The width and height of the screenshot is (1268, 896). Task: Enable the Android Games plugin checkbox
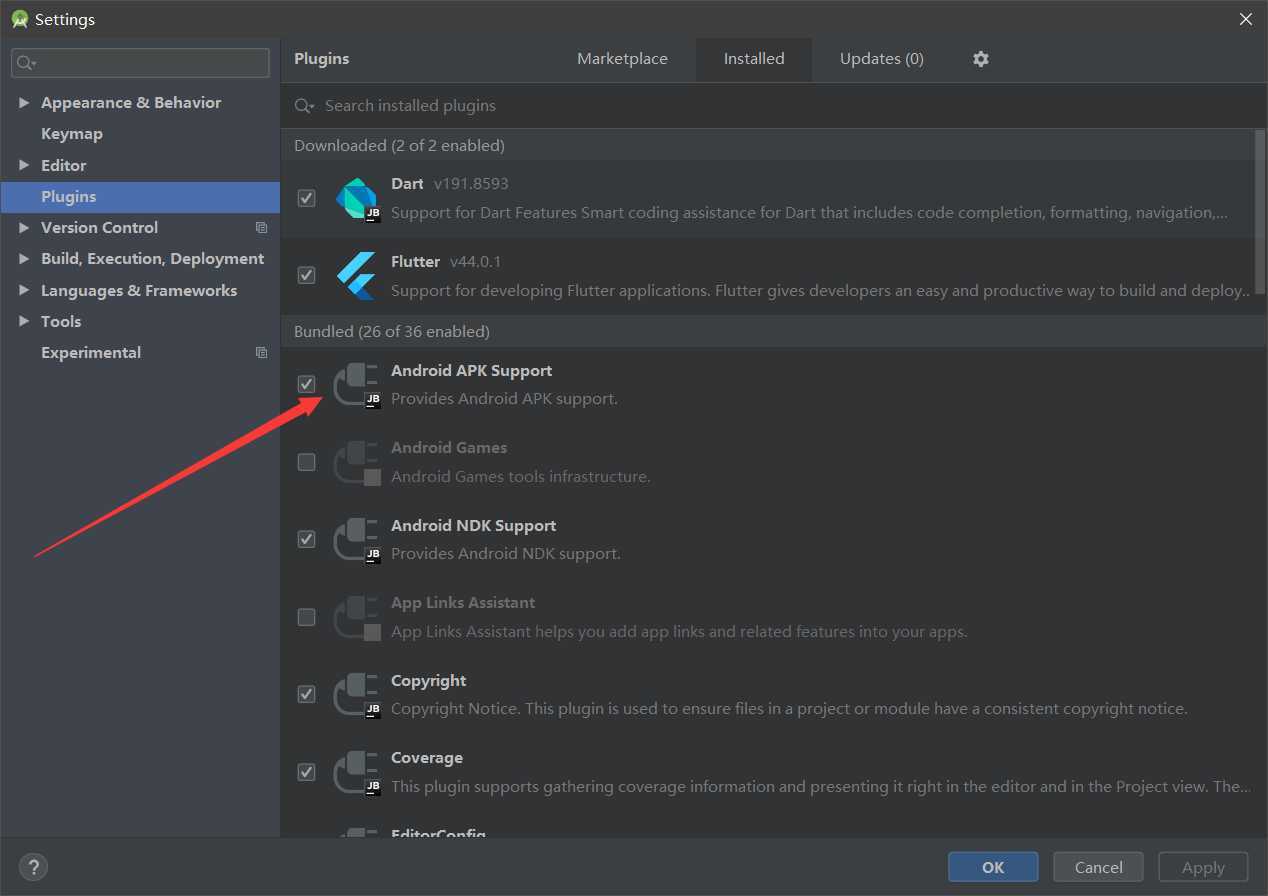click(x=307, y=462)
